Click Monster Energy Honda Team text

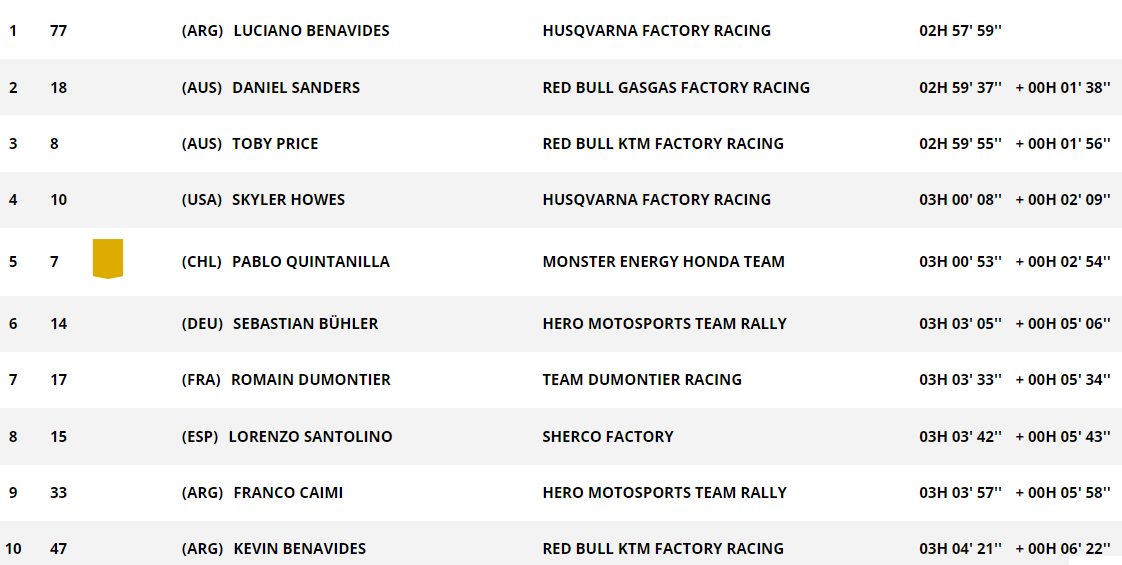(x=663, y=262)
